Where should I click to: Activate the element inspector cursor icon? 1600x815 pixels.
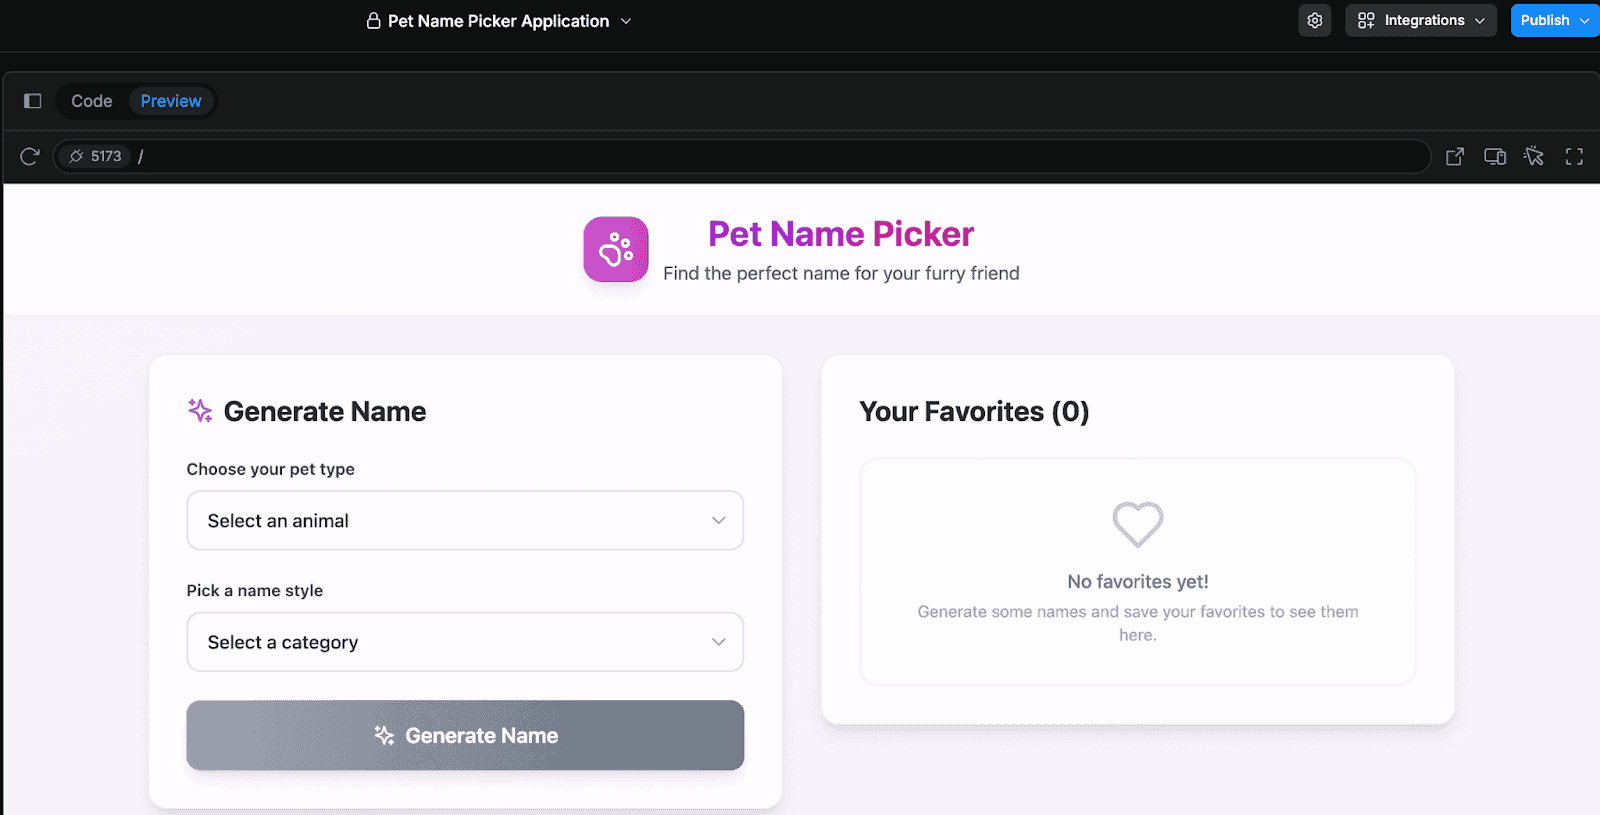pos(1534,156)
